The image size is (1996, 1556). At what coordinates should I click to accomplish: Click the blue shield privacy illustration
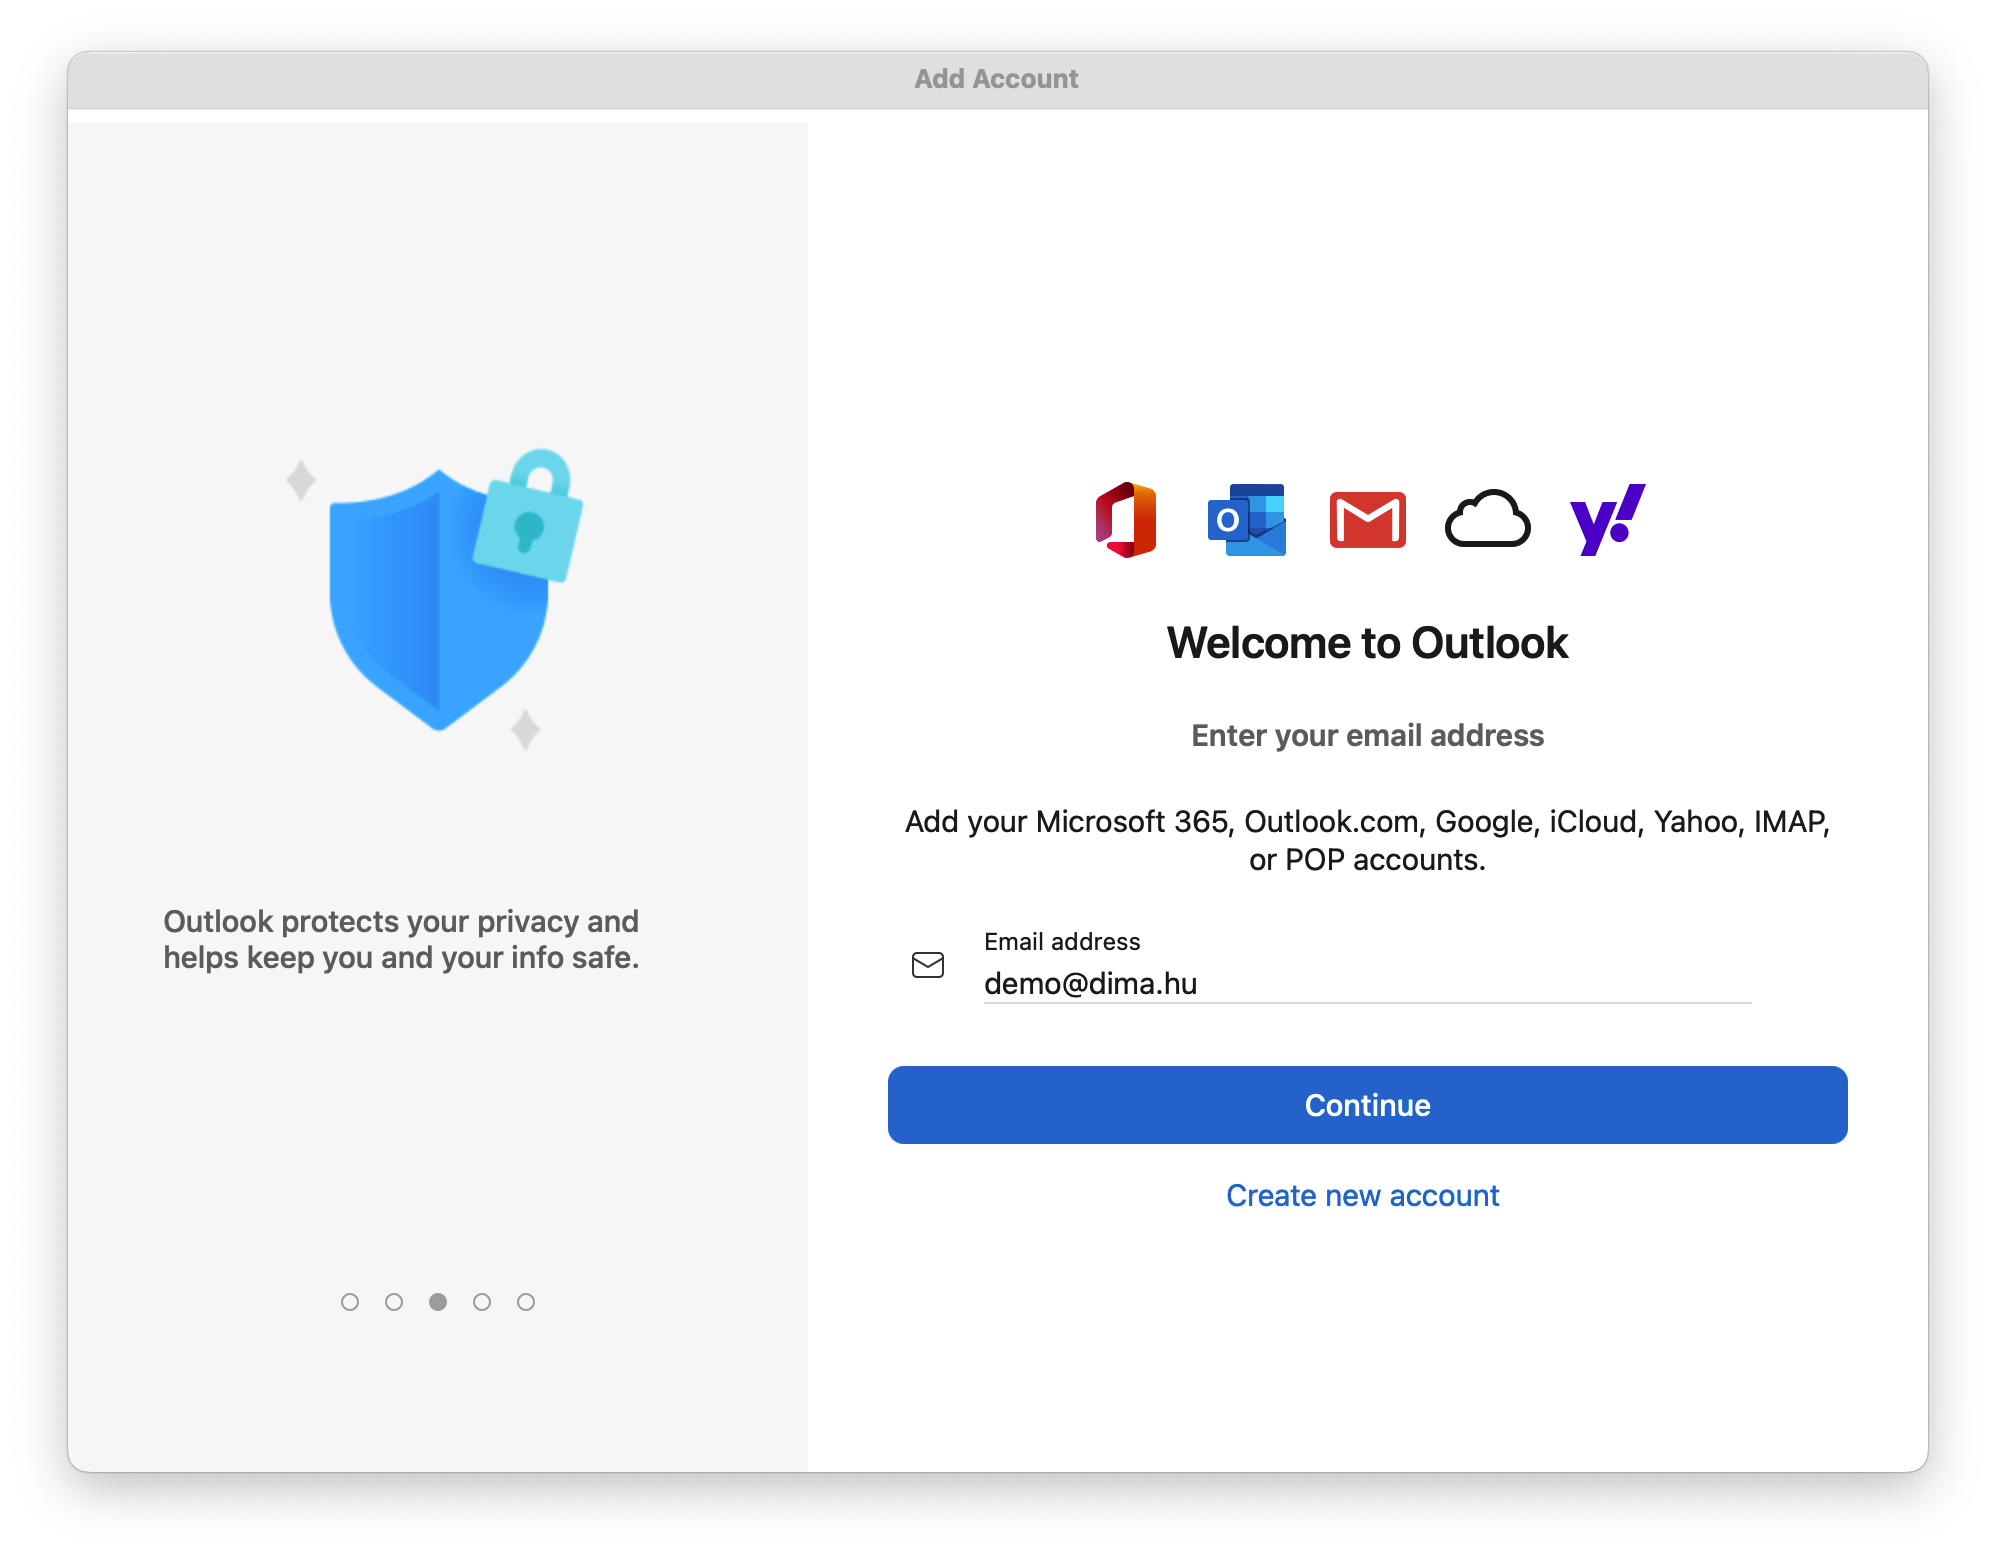pos(439,600)
